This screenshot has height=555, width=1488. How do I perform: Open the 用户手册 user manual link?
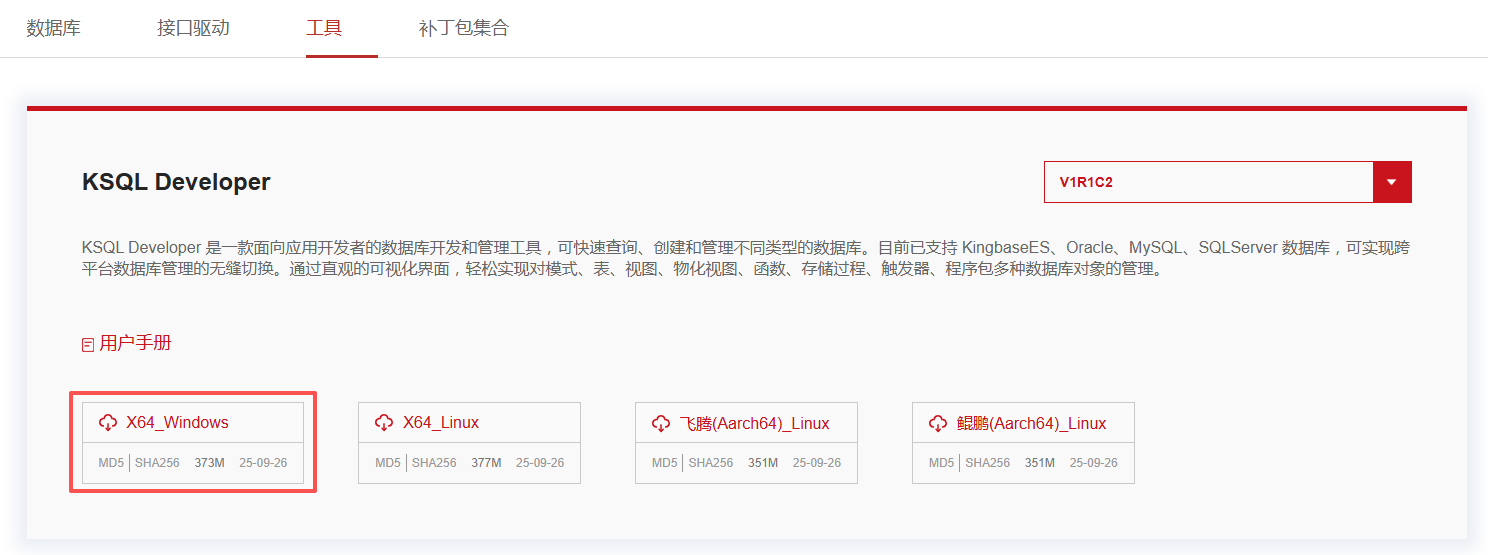135,343
